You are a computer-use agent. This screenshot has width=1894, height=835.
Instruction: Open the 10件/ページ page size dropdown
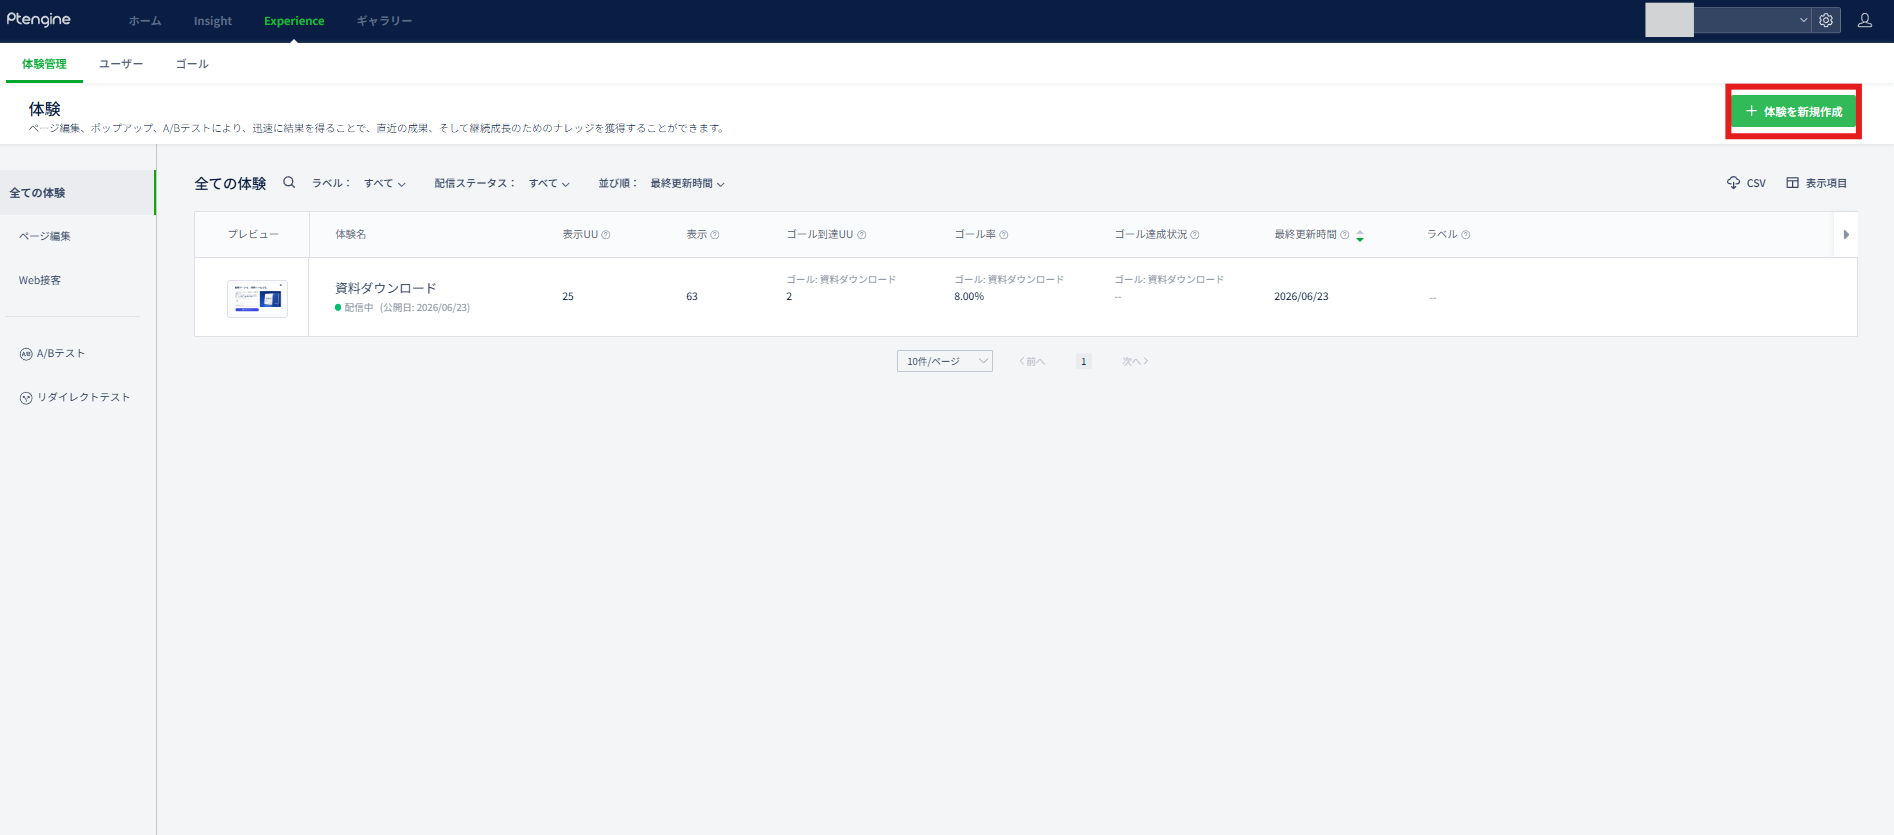[x=945, y=361]
